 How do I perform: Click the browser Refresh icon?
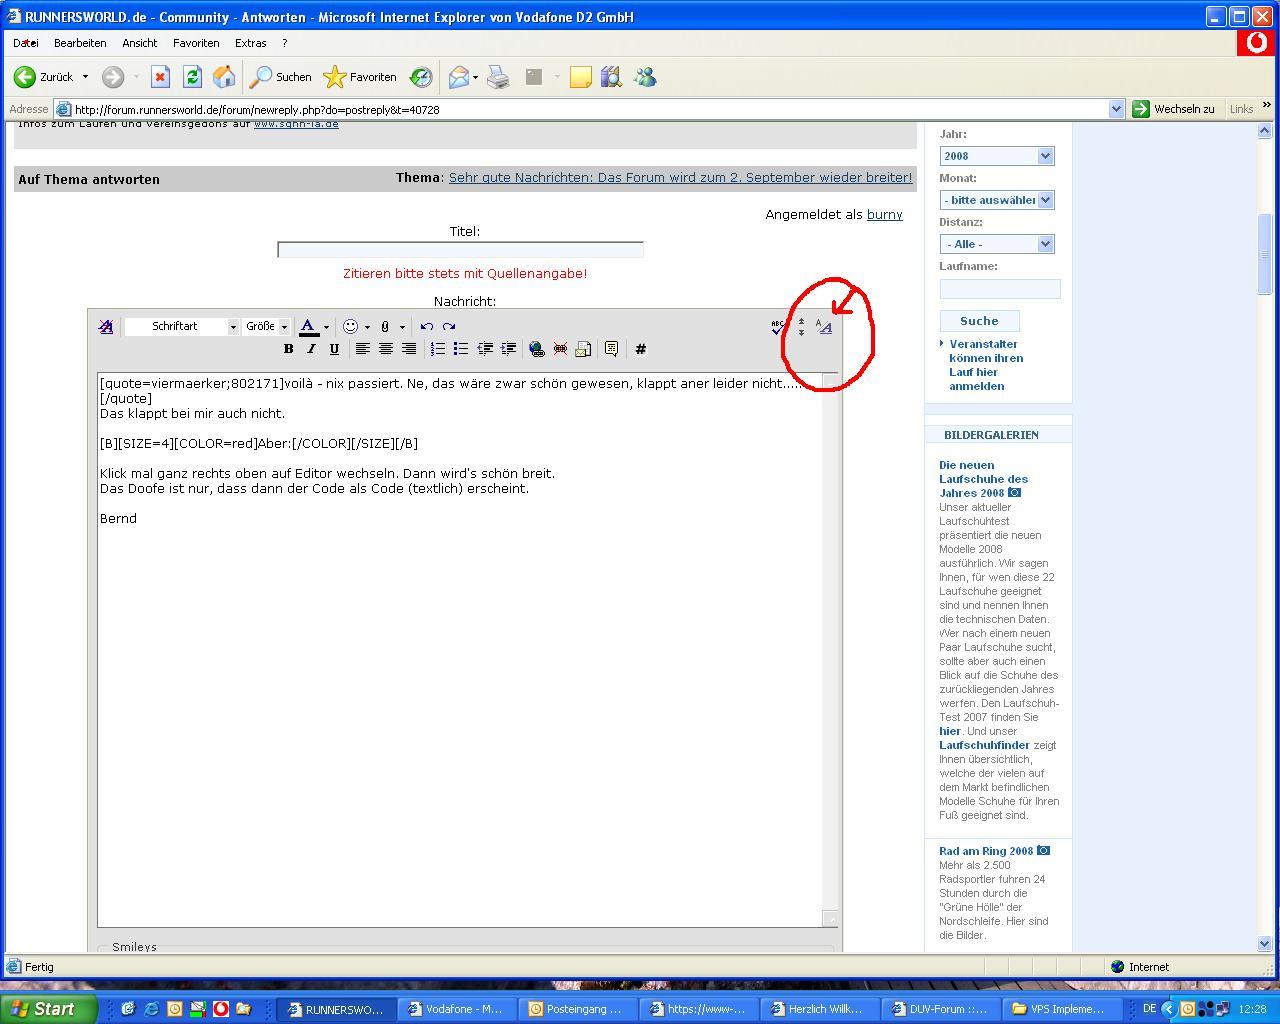click(192, 77)
